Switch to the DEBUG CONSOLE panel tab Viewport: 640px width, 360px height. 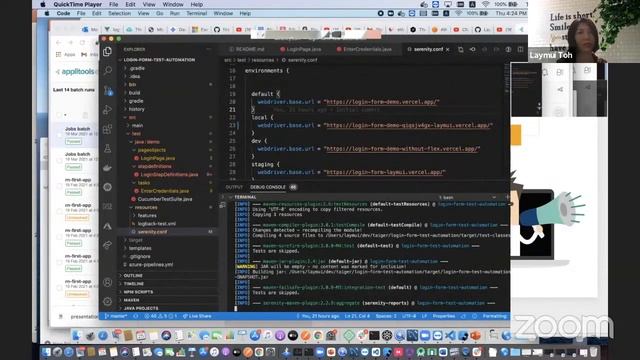(268, 187)
